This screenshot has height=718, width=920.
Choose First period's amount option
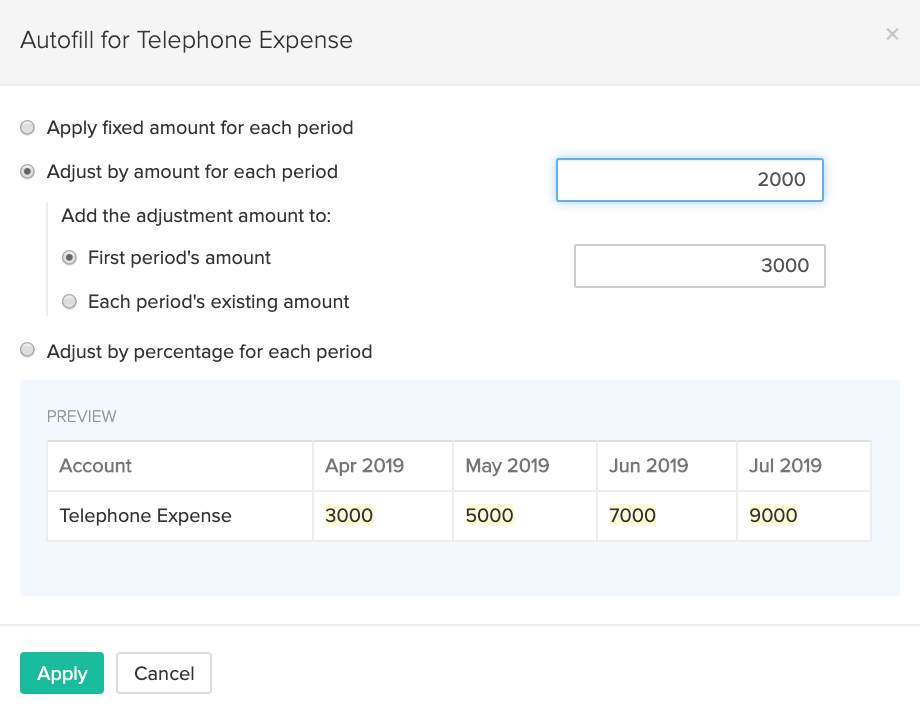coord(69,258)
